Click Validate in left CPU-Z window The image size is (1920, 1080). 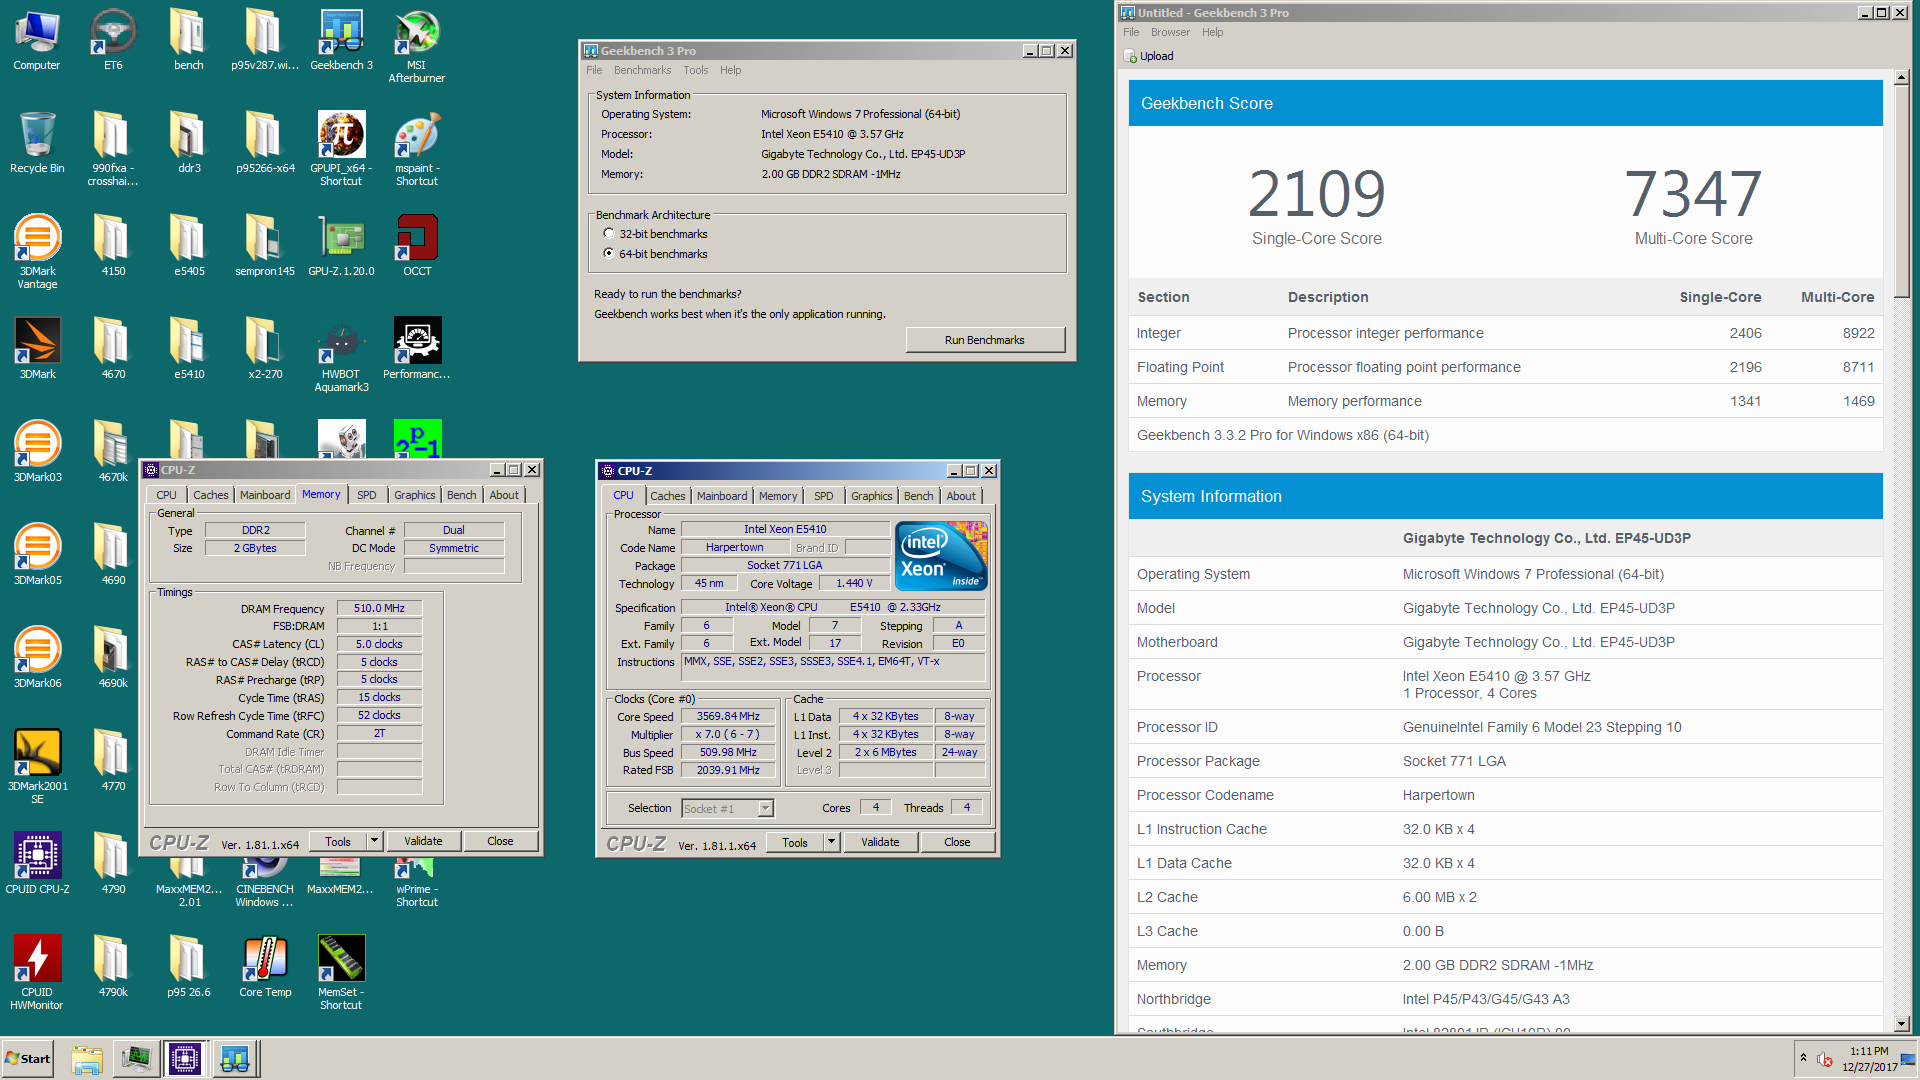[423, 841]
